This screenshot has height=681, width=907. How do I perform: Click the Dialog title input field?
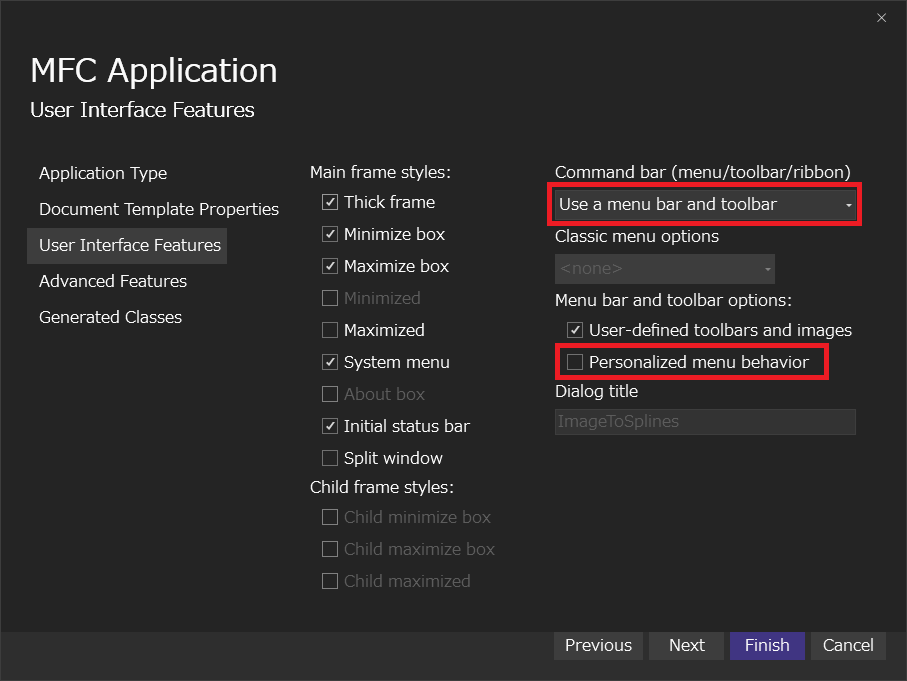[x=705, y=421]
